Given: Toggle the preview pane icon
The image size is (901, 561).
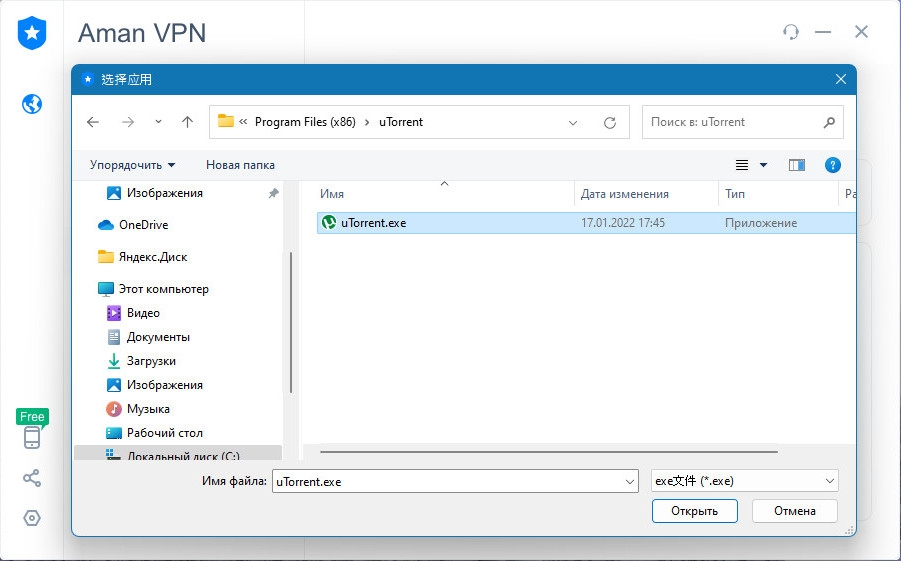Looking at the screenshot, I should pos(796,165).
